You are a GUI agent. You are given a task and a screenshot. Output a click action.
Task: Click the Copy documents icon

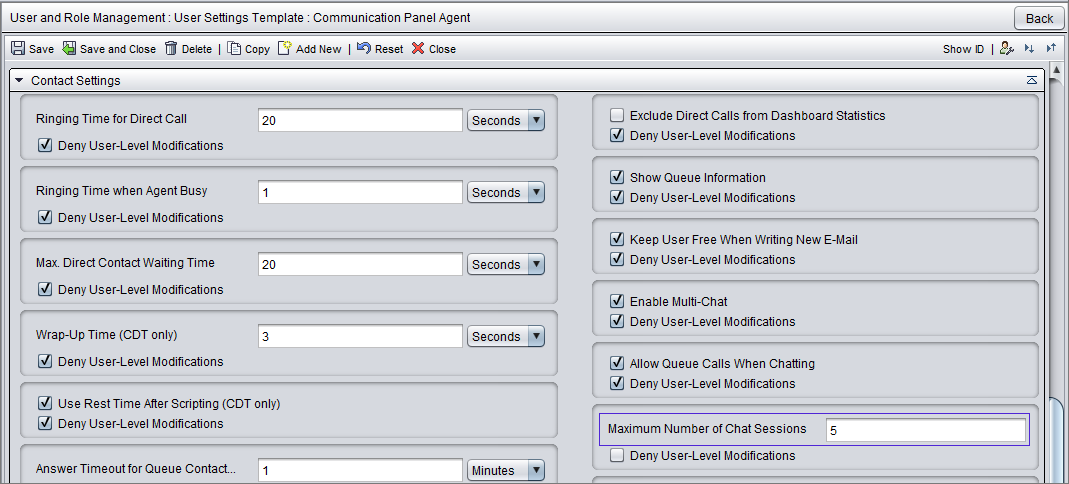[234, 48]
